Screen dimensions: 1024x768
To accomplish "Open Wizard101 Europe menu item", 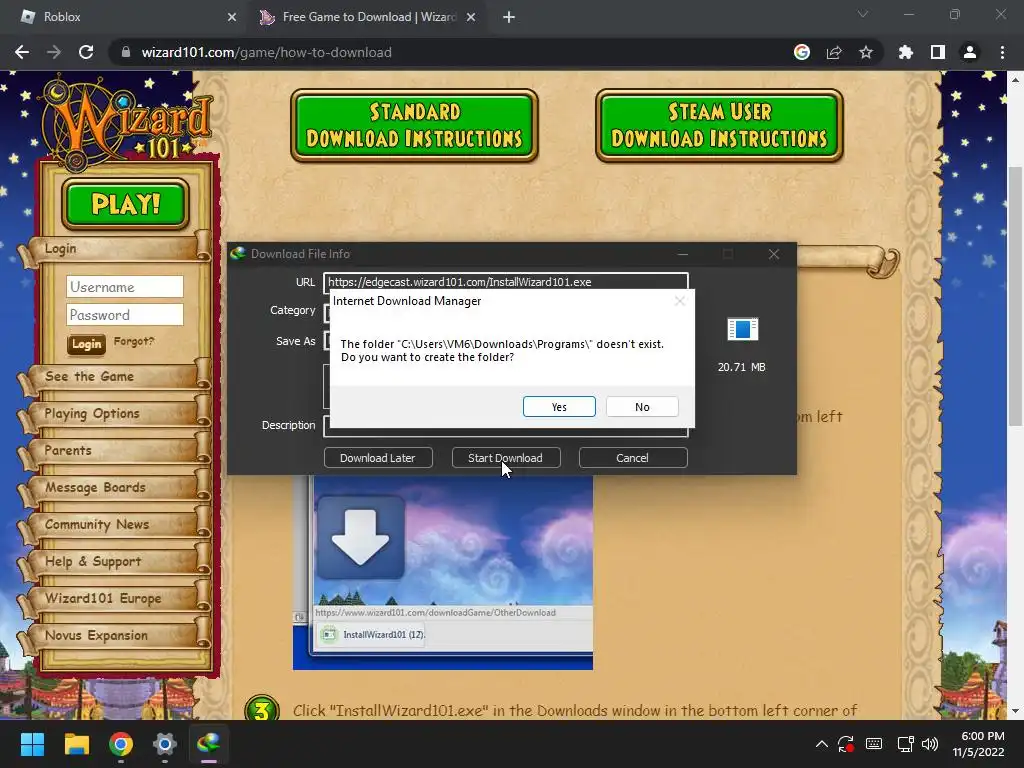I will (x=116, y=598).
